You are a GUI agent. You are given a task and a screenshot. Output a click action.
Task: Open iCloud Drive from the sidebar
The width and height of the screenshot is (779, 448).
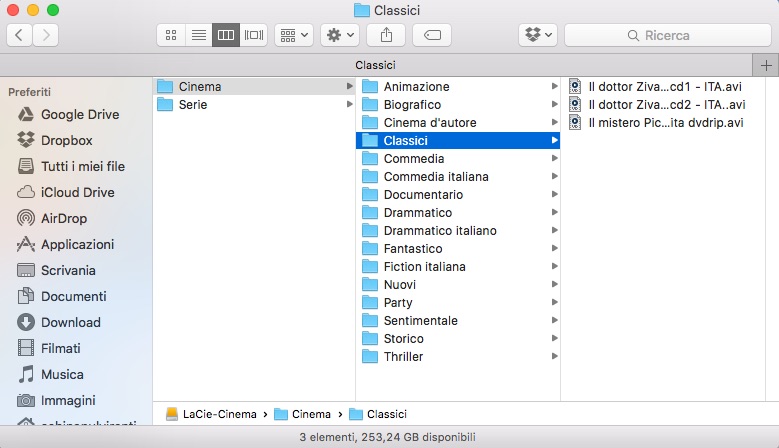point(77,192)
